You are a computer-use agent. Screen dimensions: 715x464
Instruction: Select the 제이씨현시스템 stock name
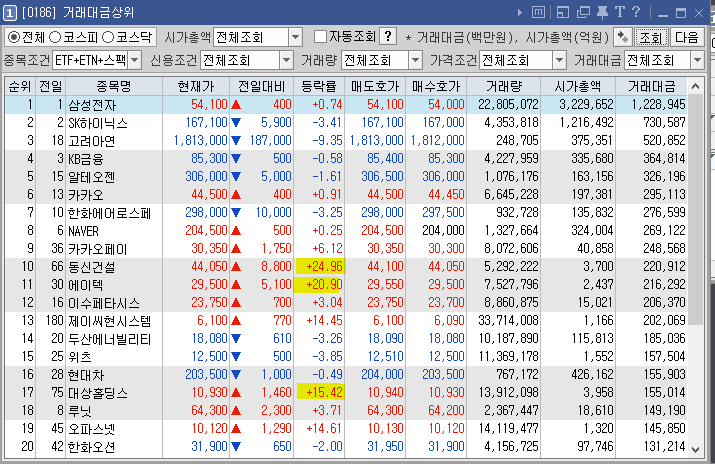109,321
